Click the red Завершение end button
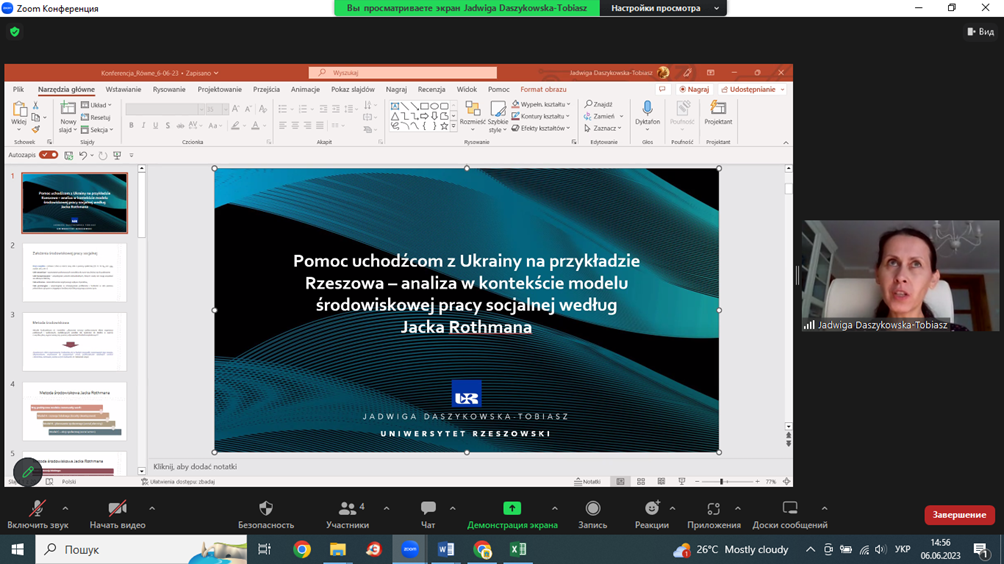 coord(959,515)
